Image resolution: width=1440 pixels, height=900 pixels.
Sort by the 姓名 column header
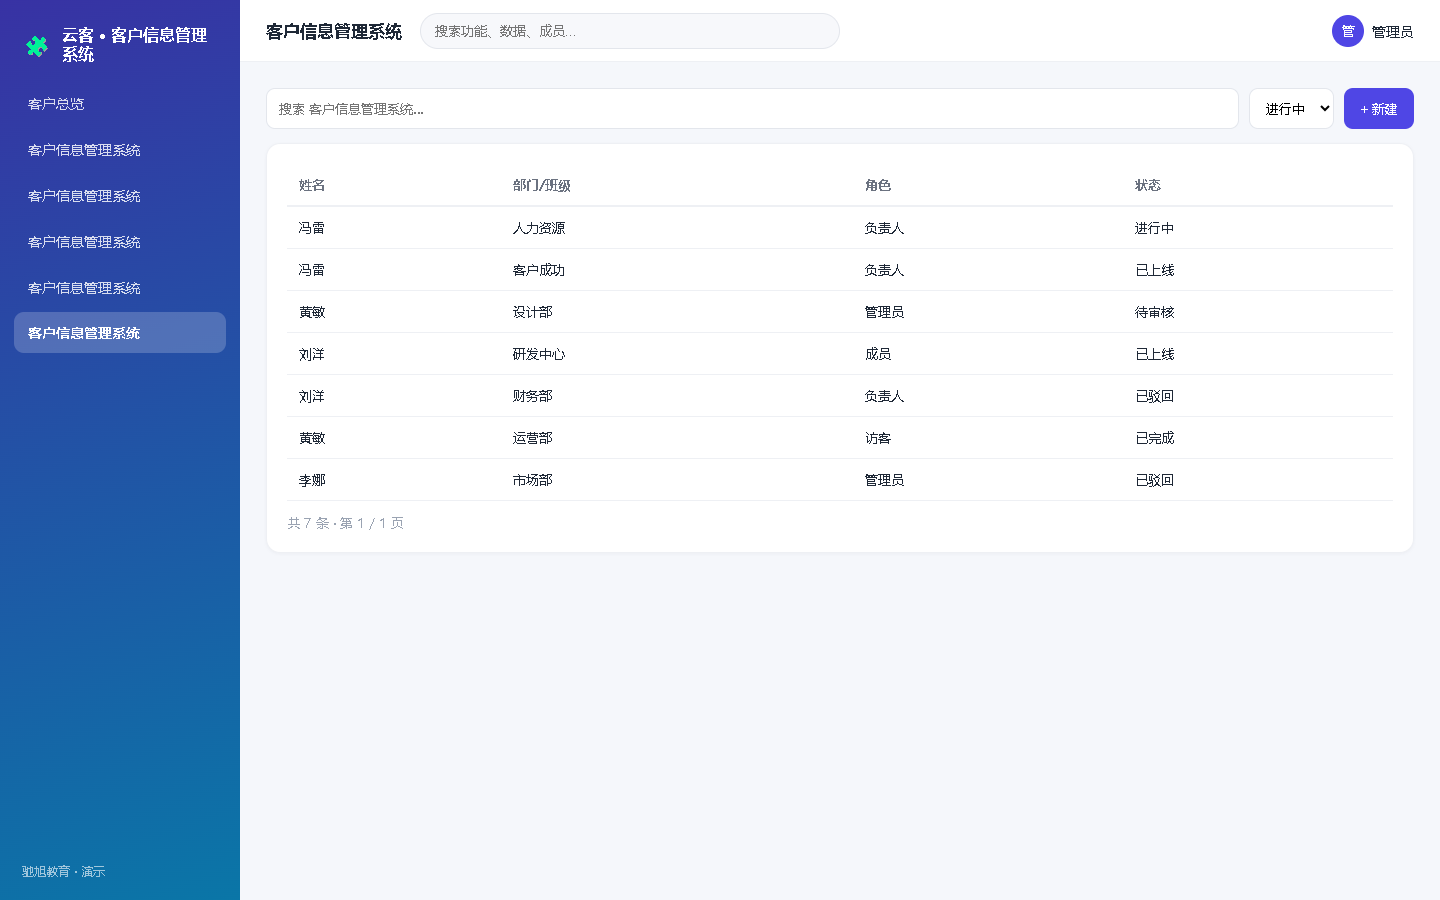coord(312,185)
